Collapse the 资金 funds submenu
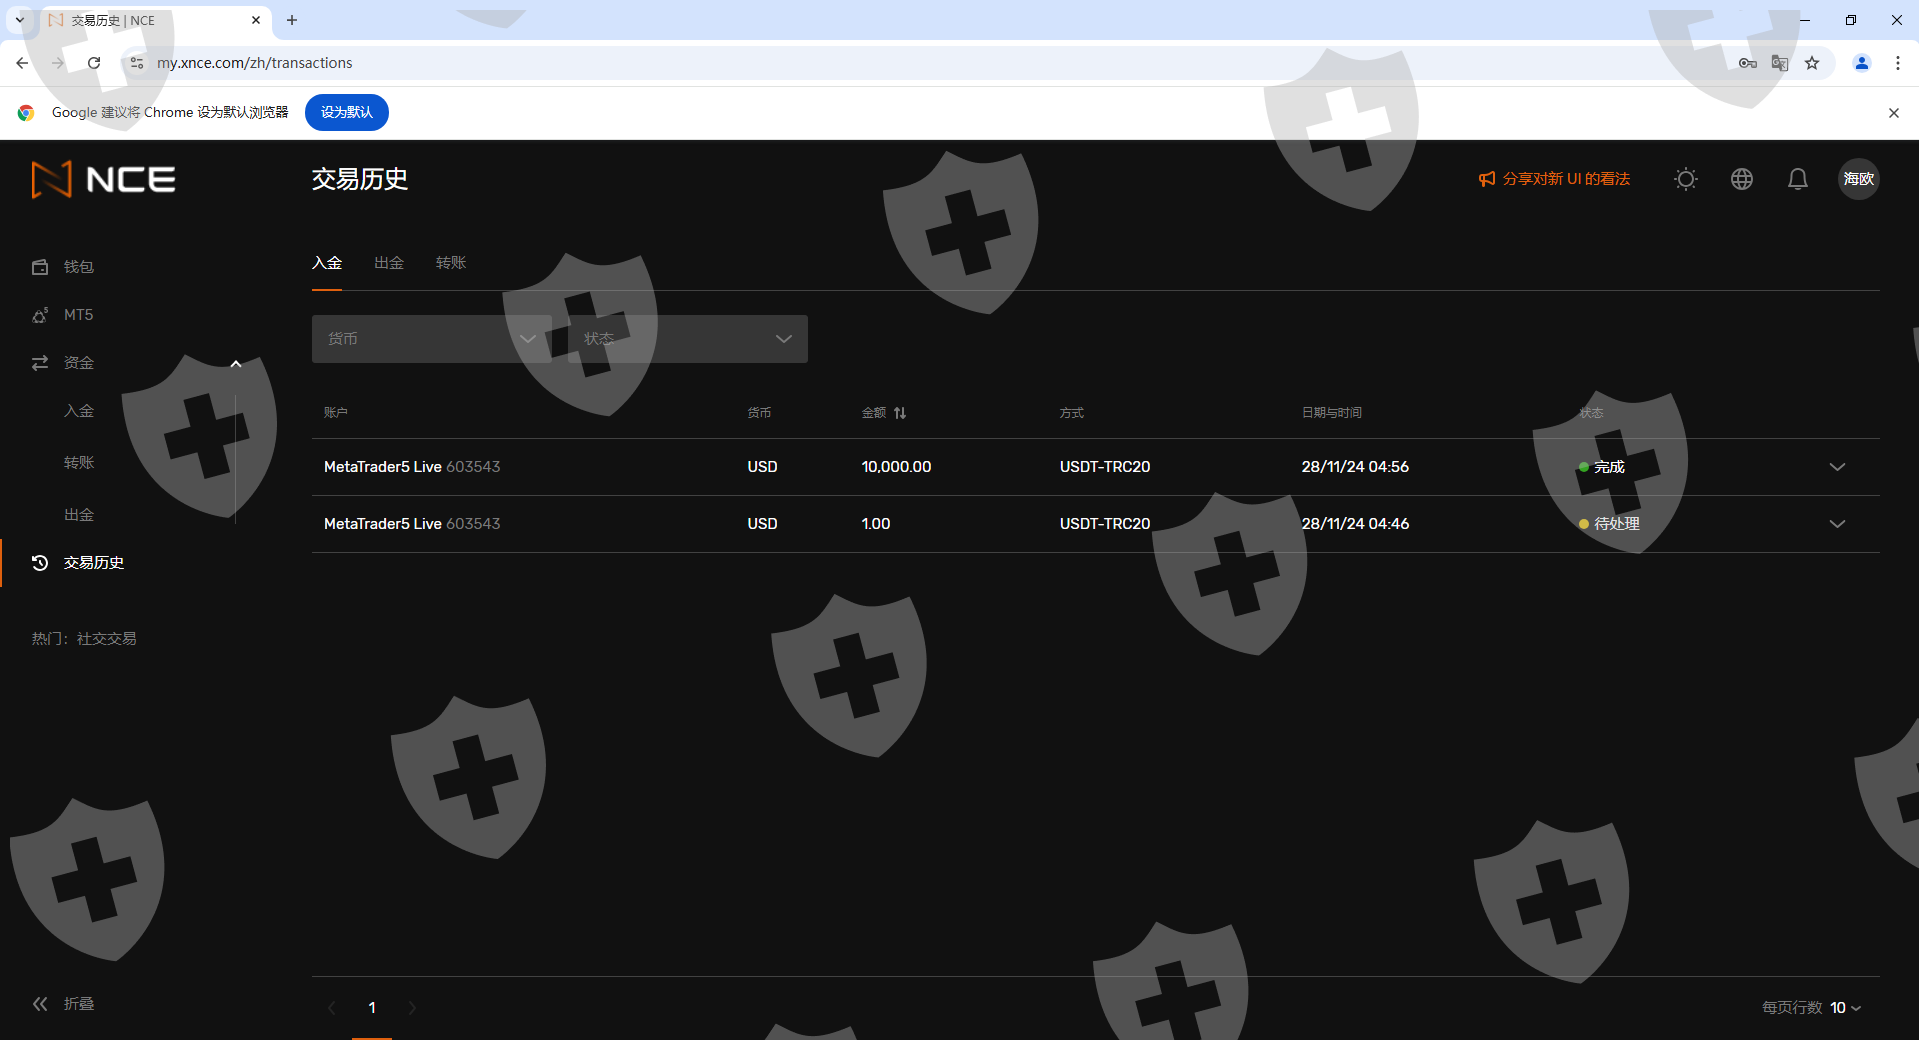 (236, 363)
